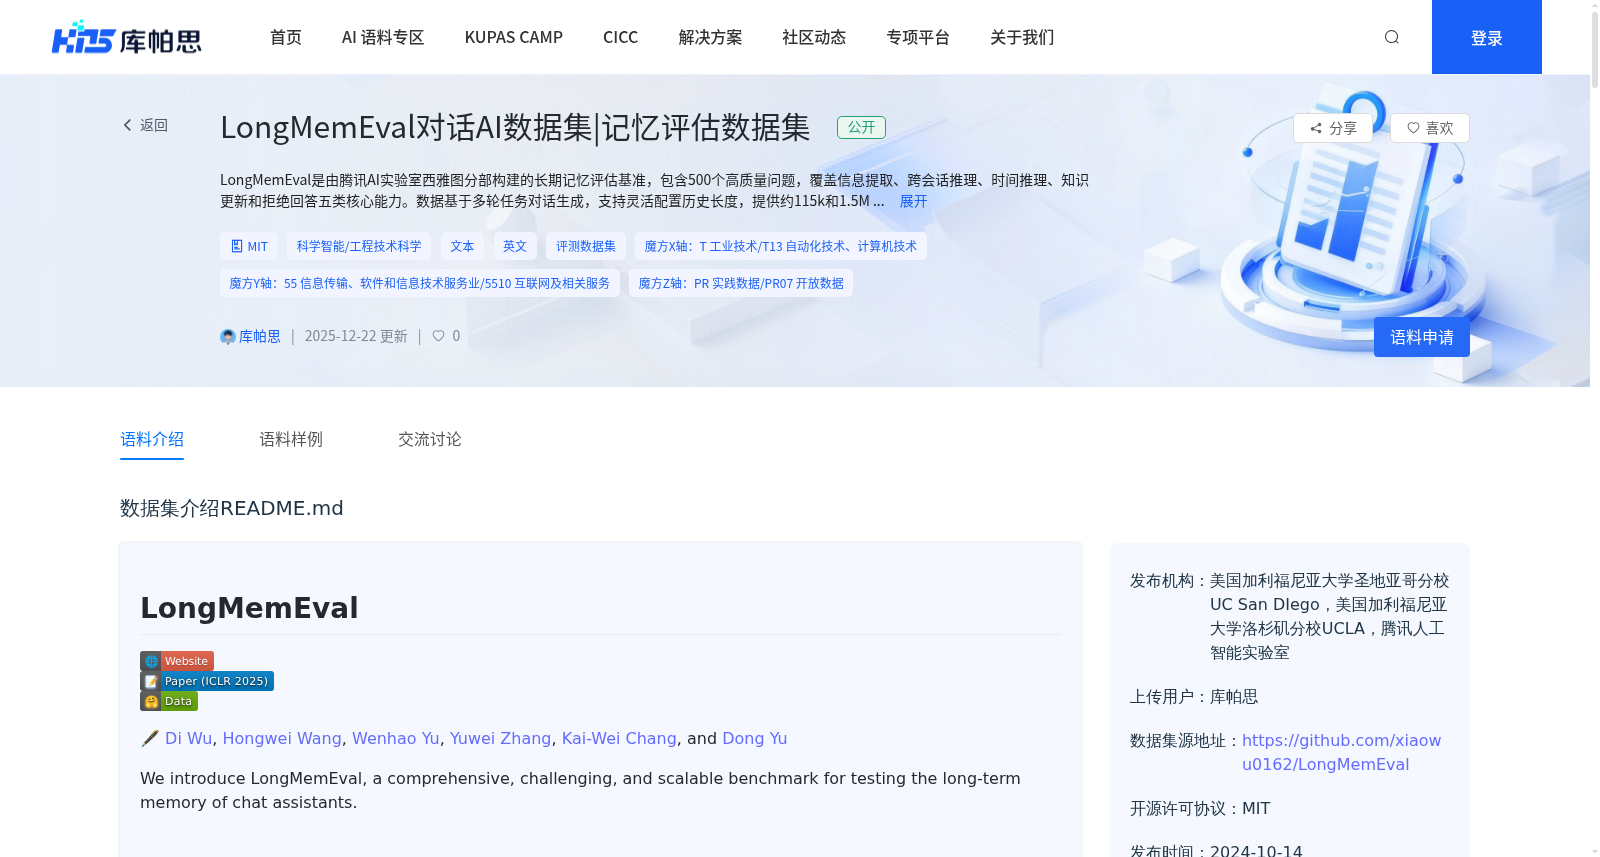Open author link Kai-Wei Chang
The image size is (1600, 857).
[x=619, y=738]
